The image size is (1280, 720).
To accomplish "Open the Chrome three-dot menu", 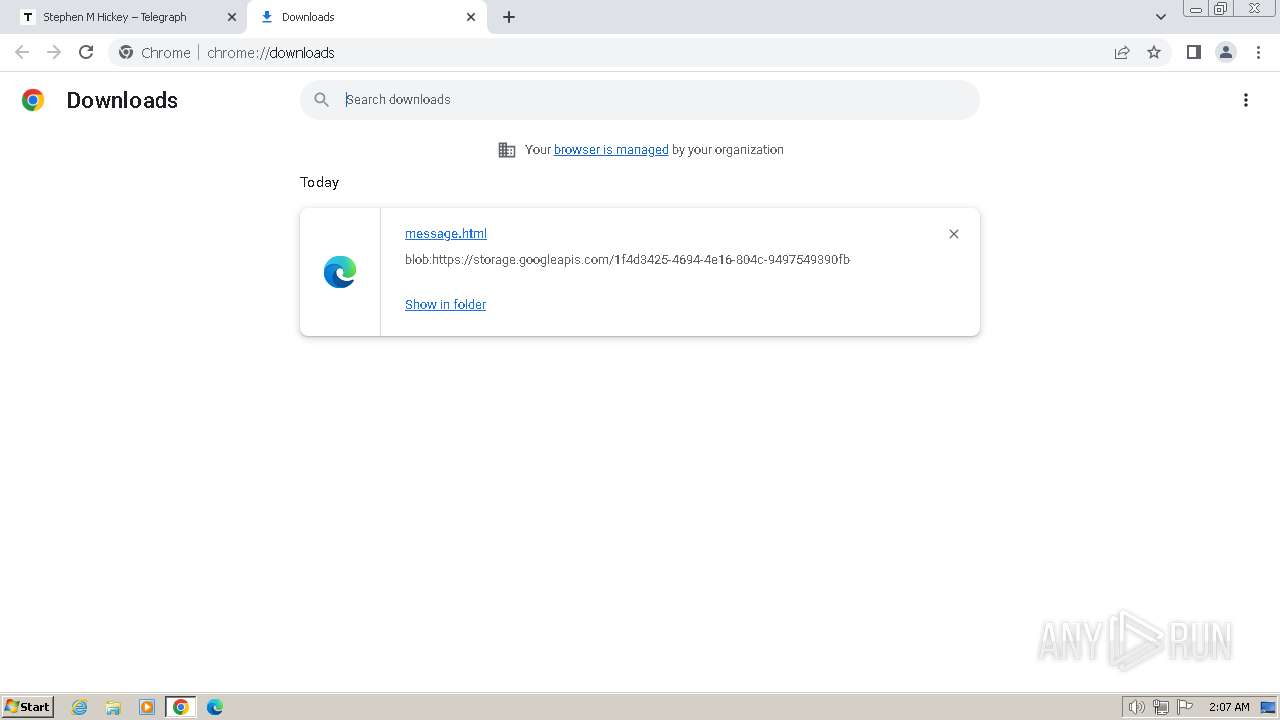I will pyautogui.click(x=1259, y=52).
